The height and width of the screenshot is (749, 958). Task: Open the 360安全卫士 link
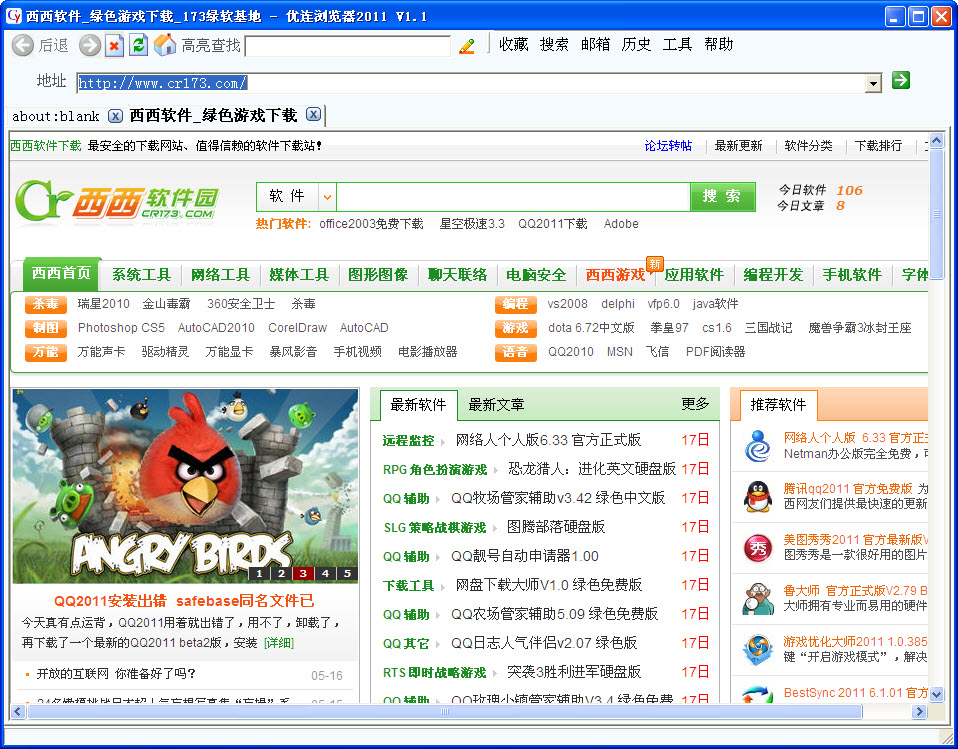pos(241,304)
